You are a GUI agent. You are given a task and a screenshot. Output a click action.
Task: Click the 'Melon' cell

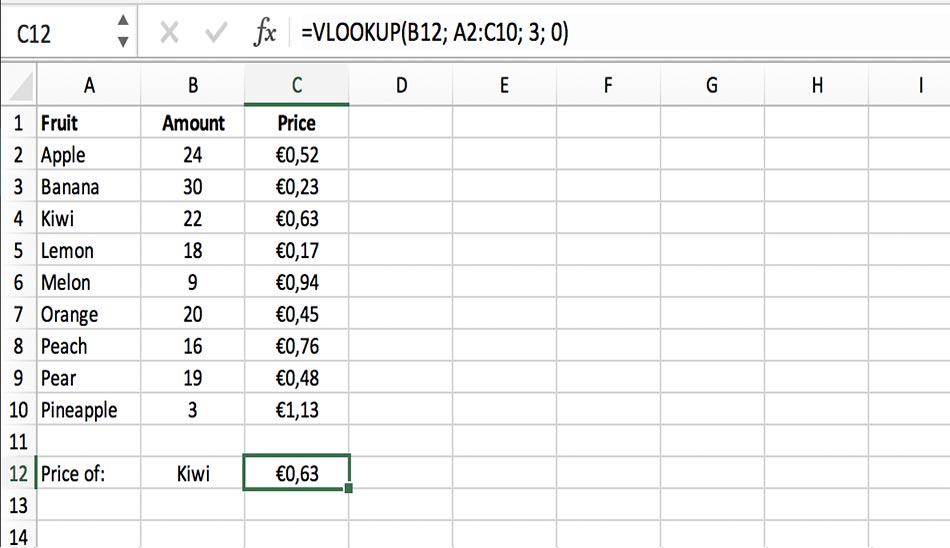pyautogui.click(x=89, y=282)
